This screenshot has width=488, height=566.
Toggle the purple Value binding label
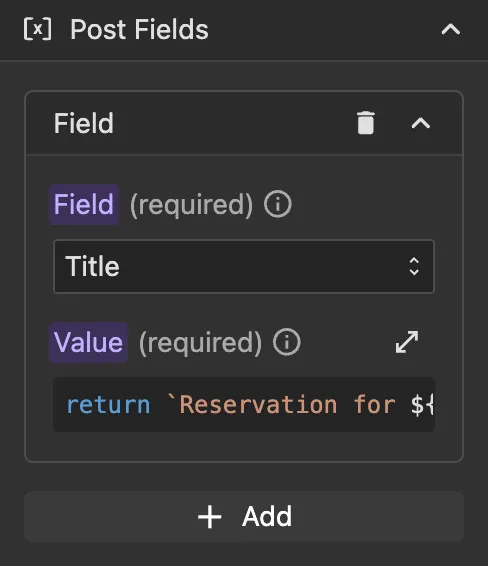pos(88,342)
